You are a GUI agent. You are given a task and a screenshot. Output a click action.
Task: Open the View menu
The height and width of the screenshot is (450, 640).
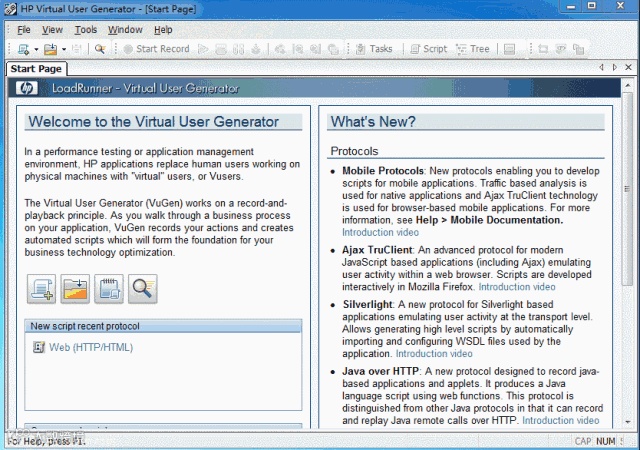click(52, 30)
